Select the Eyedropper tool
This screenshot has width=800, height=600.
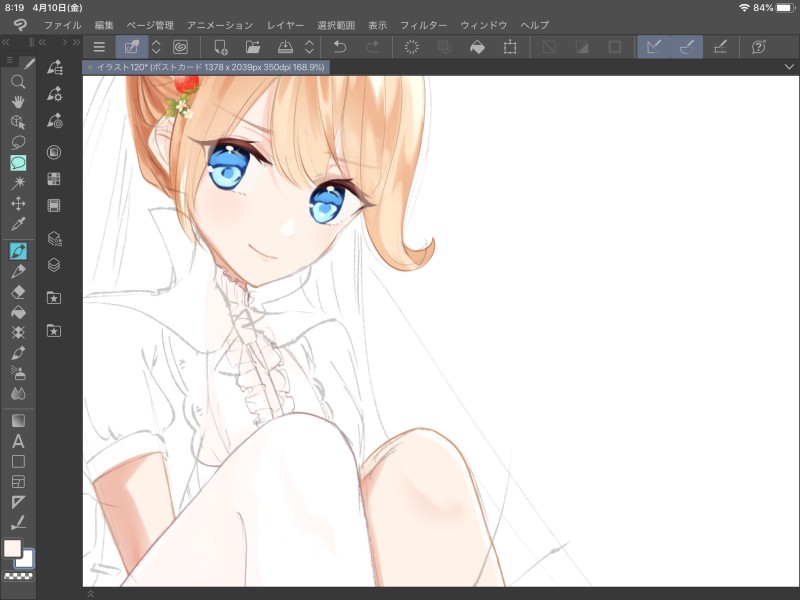(x=18, y=224)
